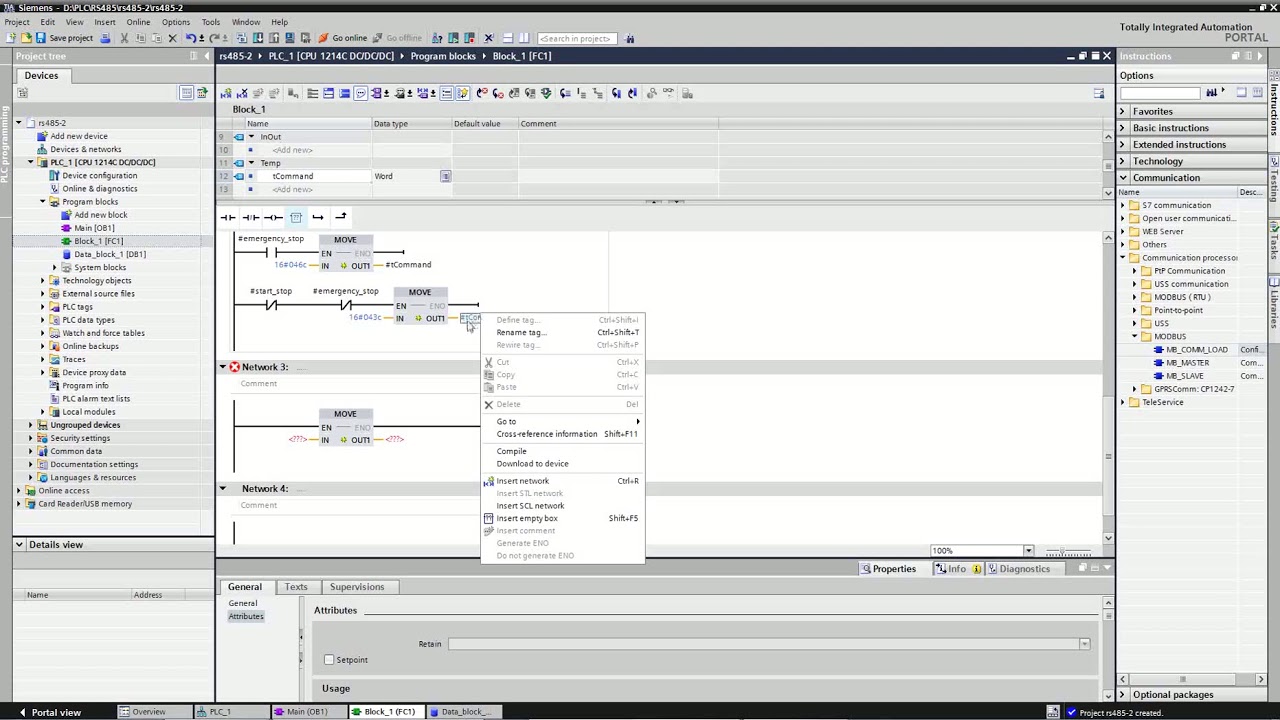This screenshot has height=720, width=1280.
Task: Insert a normally open contact from the LAD toolbar
Action: 228,217
